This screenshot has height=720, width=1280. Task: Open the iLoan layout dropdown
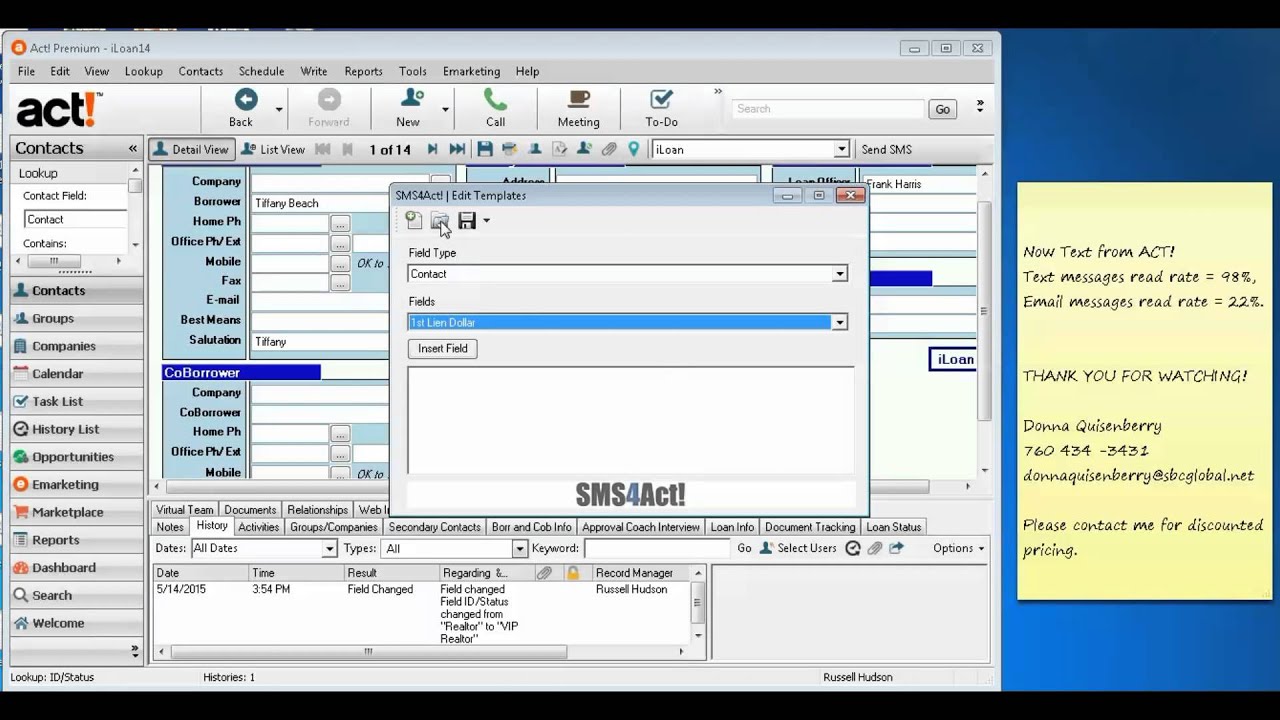click(x=841, y=149)
